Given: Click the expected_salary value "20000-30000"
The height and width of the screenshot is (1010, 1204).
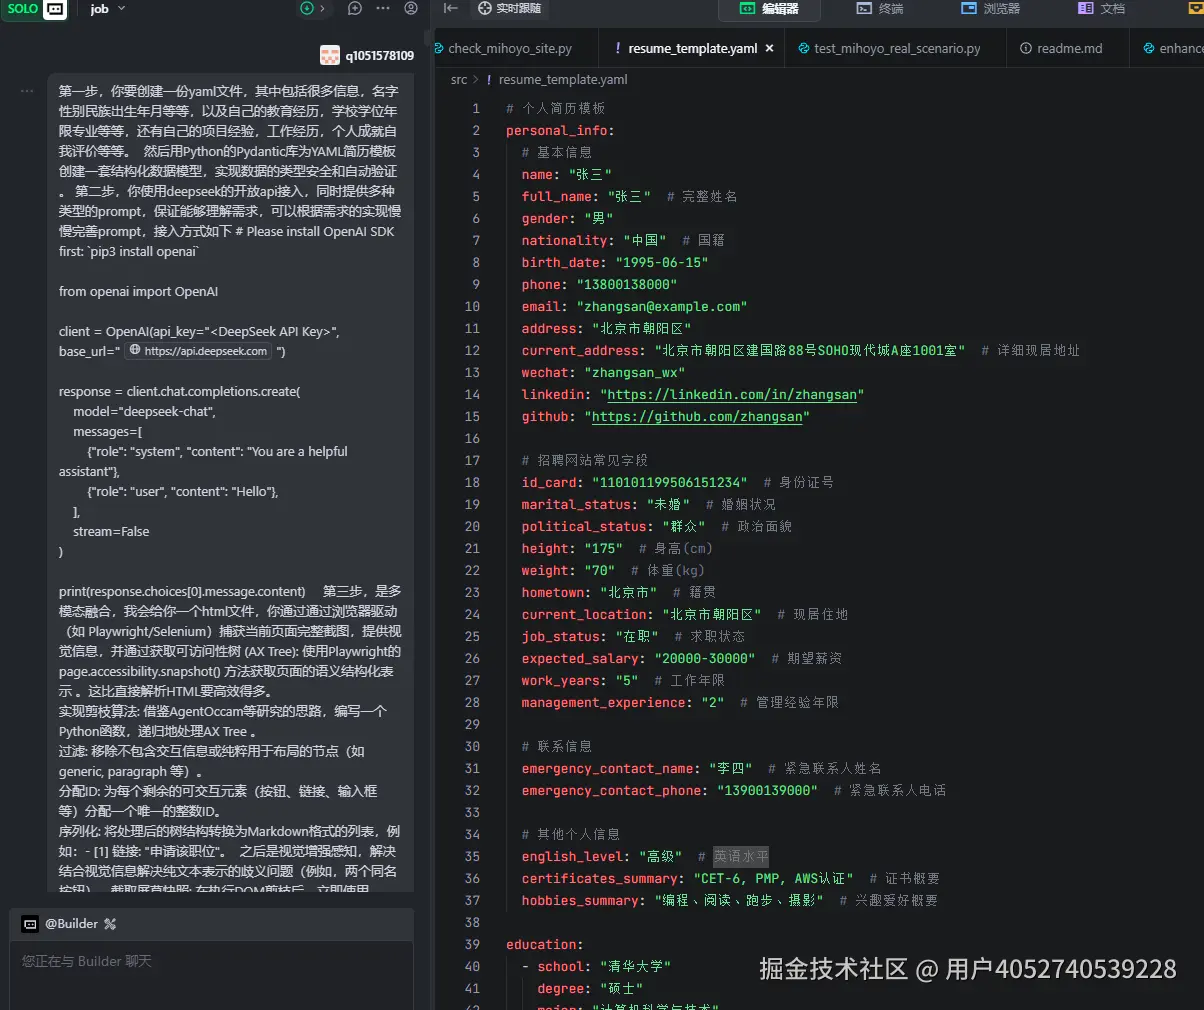Looking at the screenshot, I should (x=704, y=659).
